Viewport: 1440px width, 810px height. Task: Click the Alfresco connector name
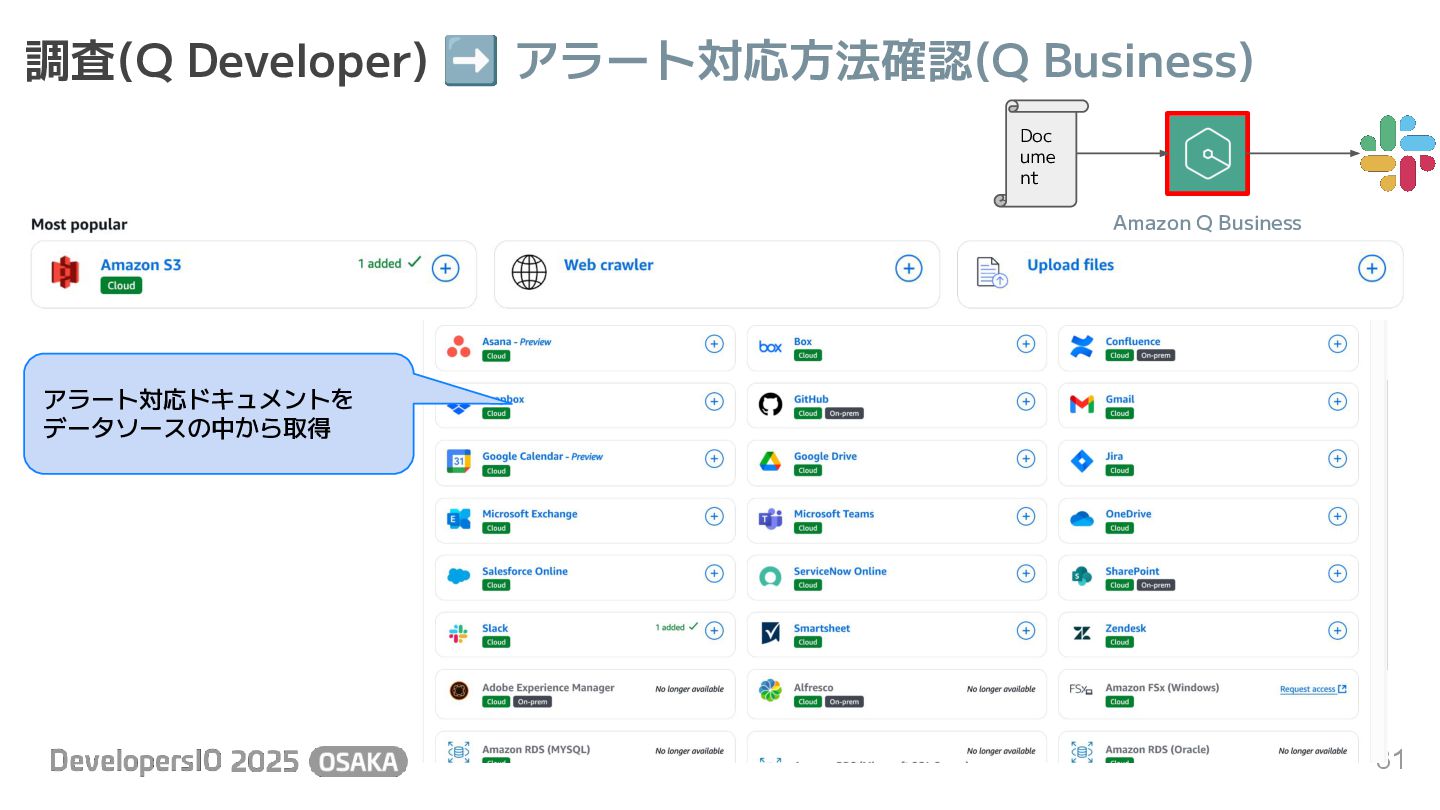(813, 688)
